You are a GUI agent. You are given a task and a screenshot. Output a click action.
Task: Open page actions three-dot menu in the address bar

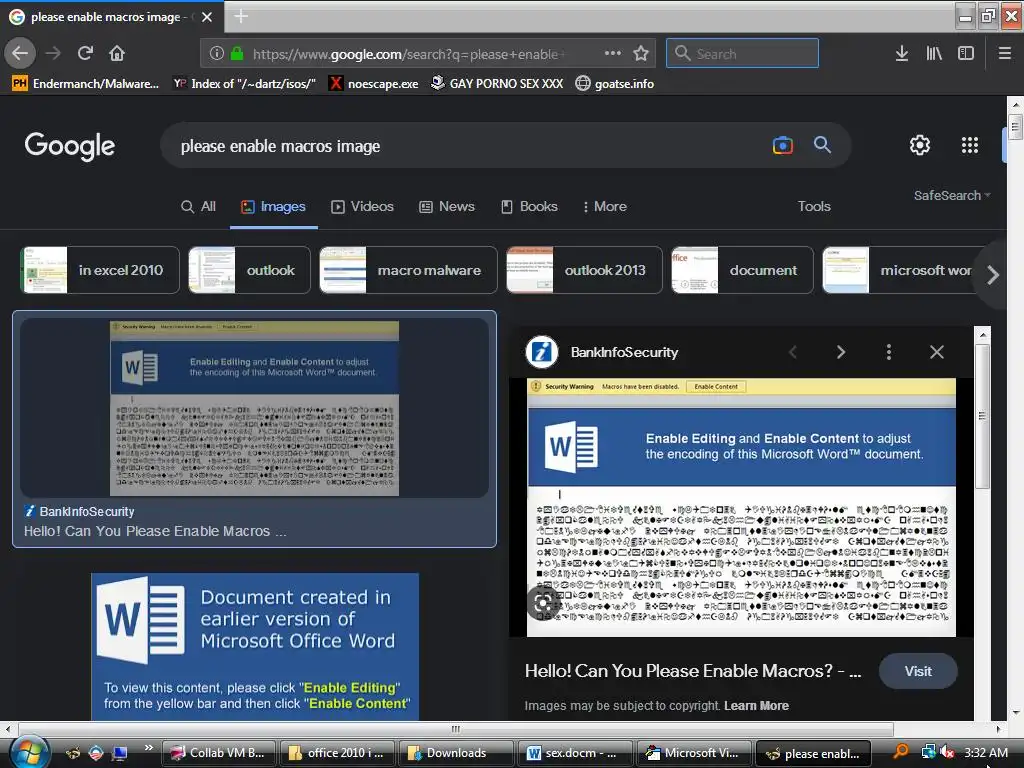point(613,53)
